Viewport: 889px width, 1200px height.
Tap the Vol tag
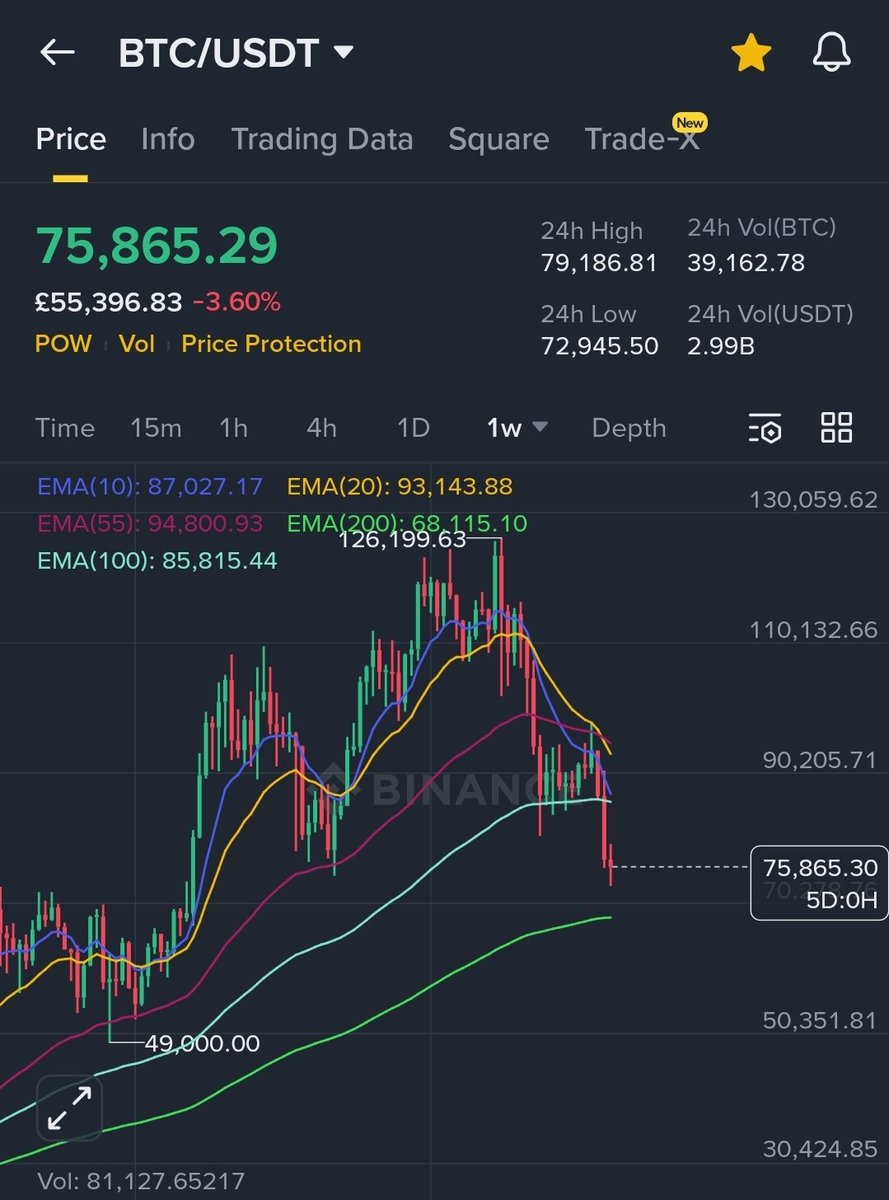pos(136,344)
